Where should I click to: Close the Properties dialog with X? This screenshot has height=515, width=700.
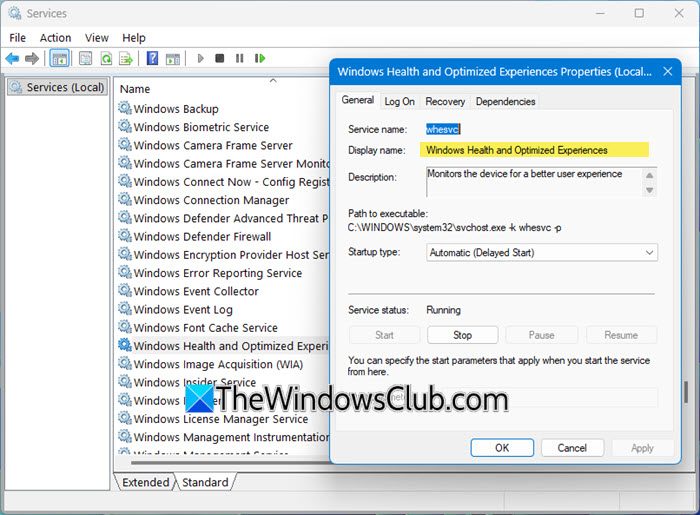point(667,71)
